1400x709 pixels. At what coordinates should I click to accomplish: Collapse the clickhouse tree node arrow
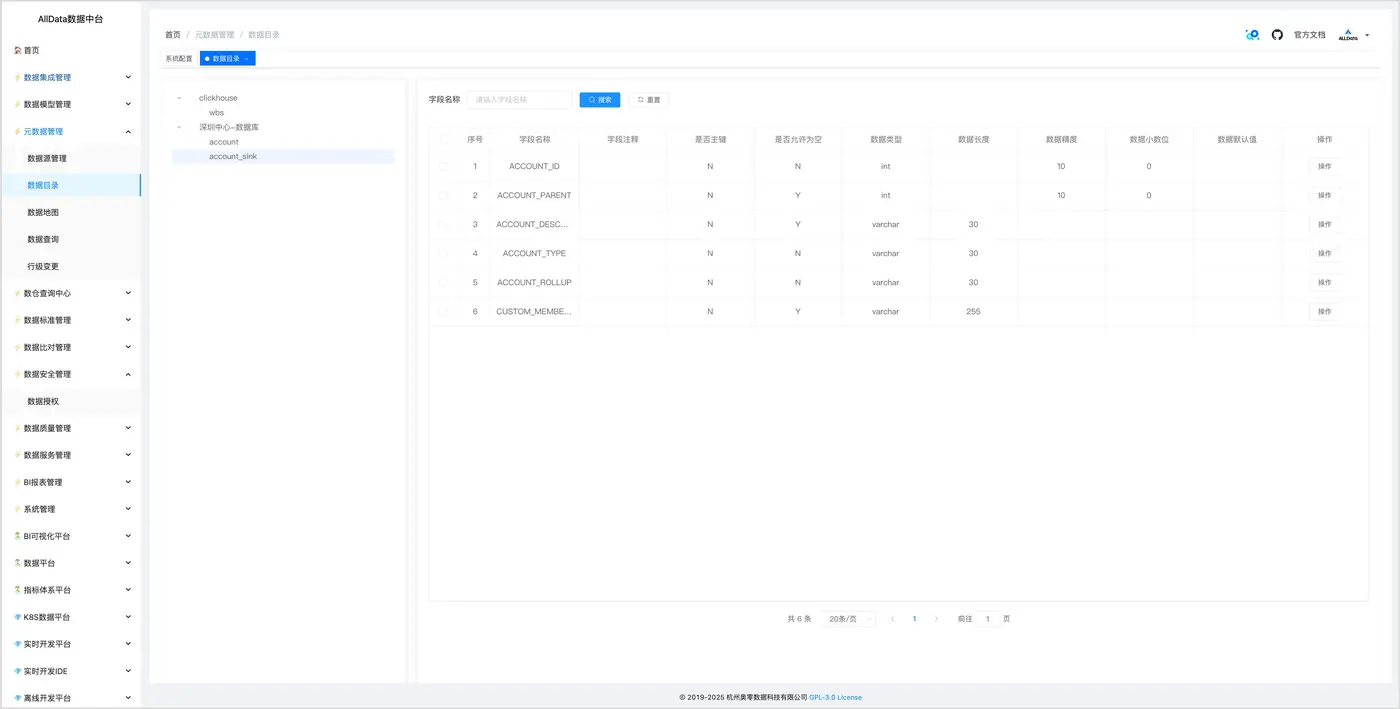tap(179, 98)
